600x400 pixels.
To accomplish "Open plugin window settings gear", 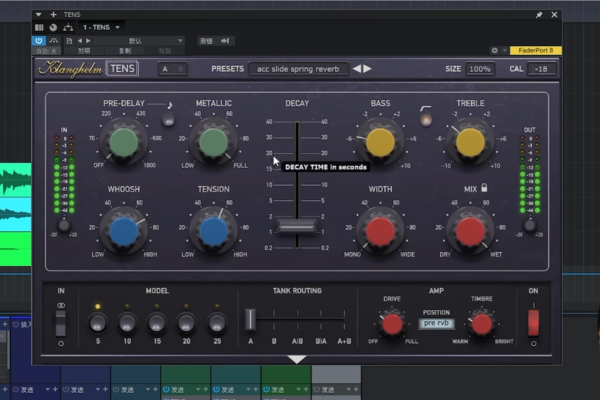I will (x=494, y=51).
